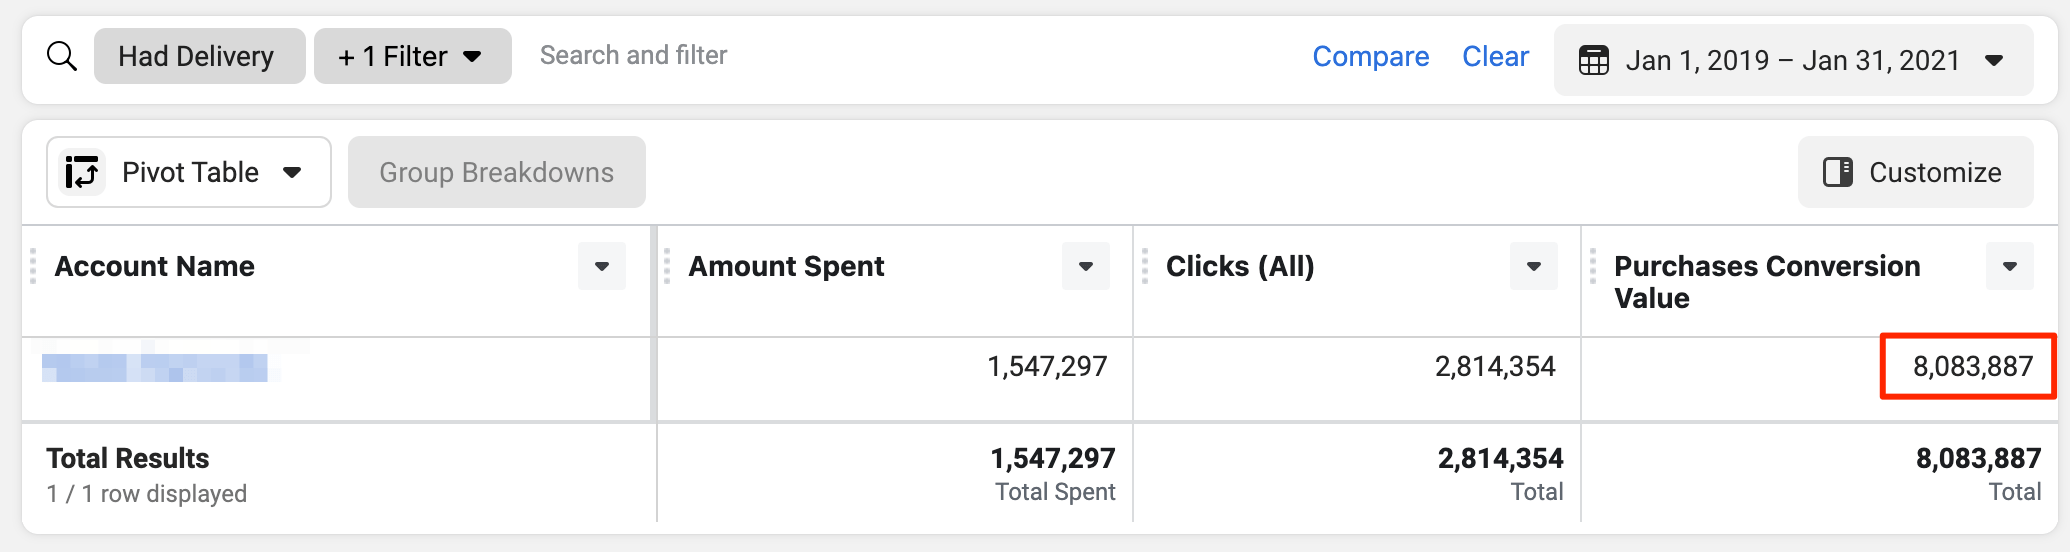Expand the Amount Spent column menu arrow
2070x552 pixels.
point(1086,266)
